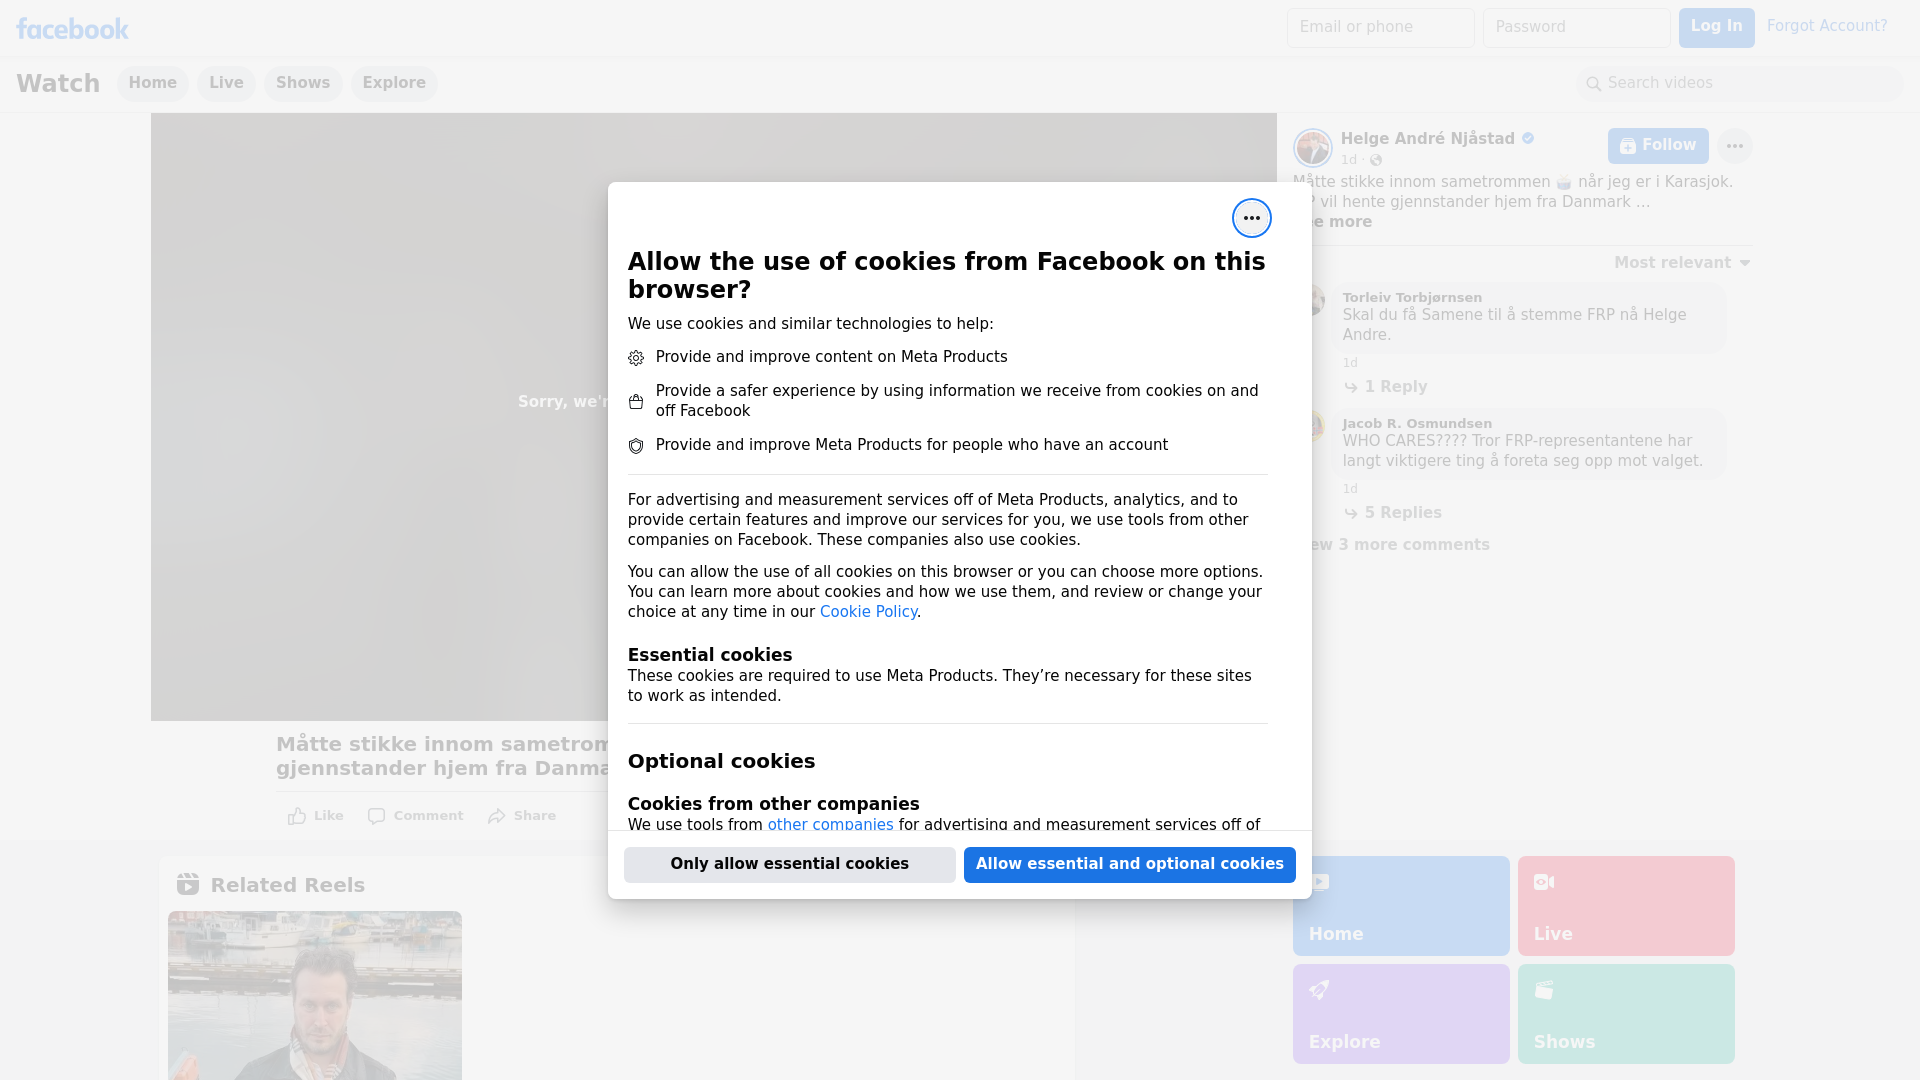Click Forgot Account? link
Screen dimensions: 1920x1080
1827,26
